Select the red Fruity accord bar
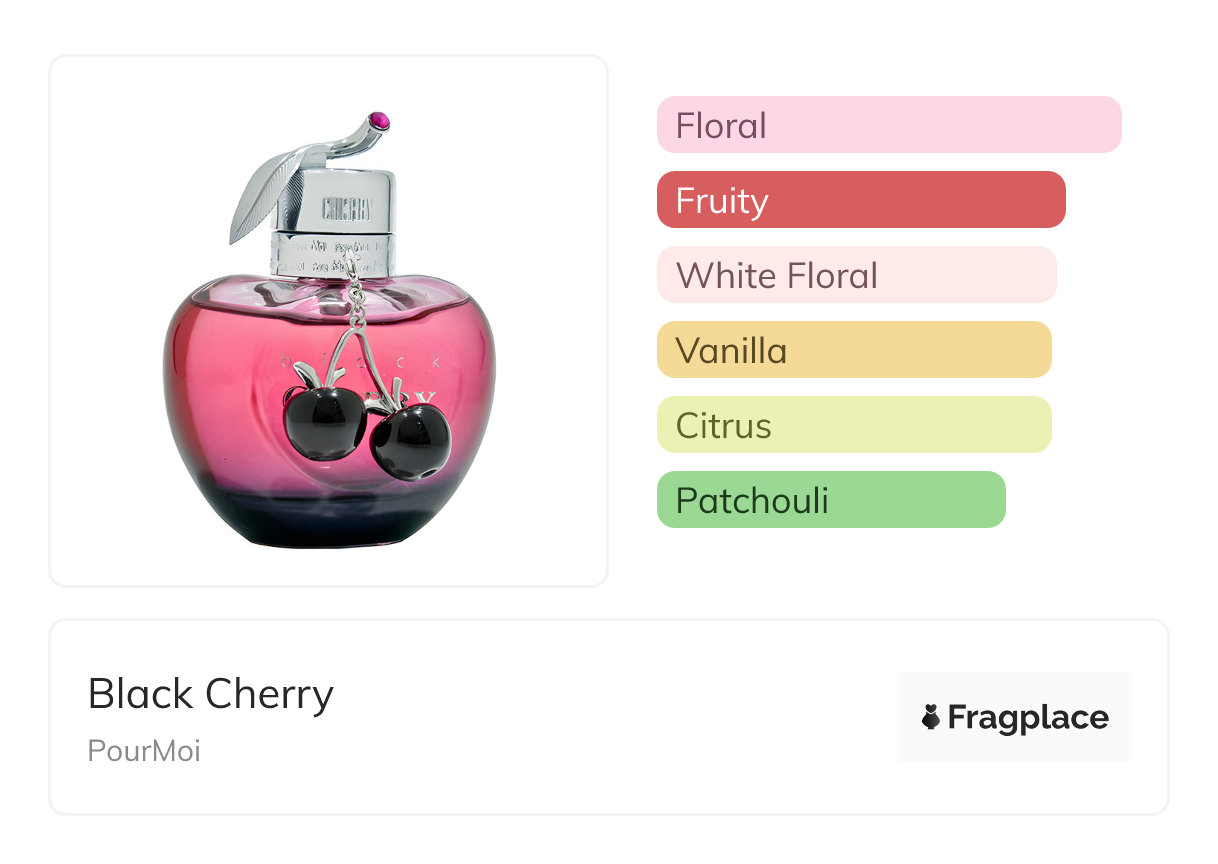The height and width of the screenshot is (864, 1218). [860, 200]
